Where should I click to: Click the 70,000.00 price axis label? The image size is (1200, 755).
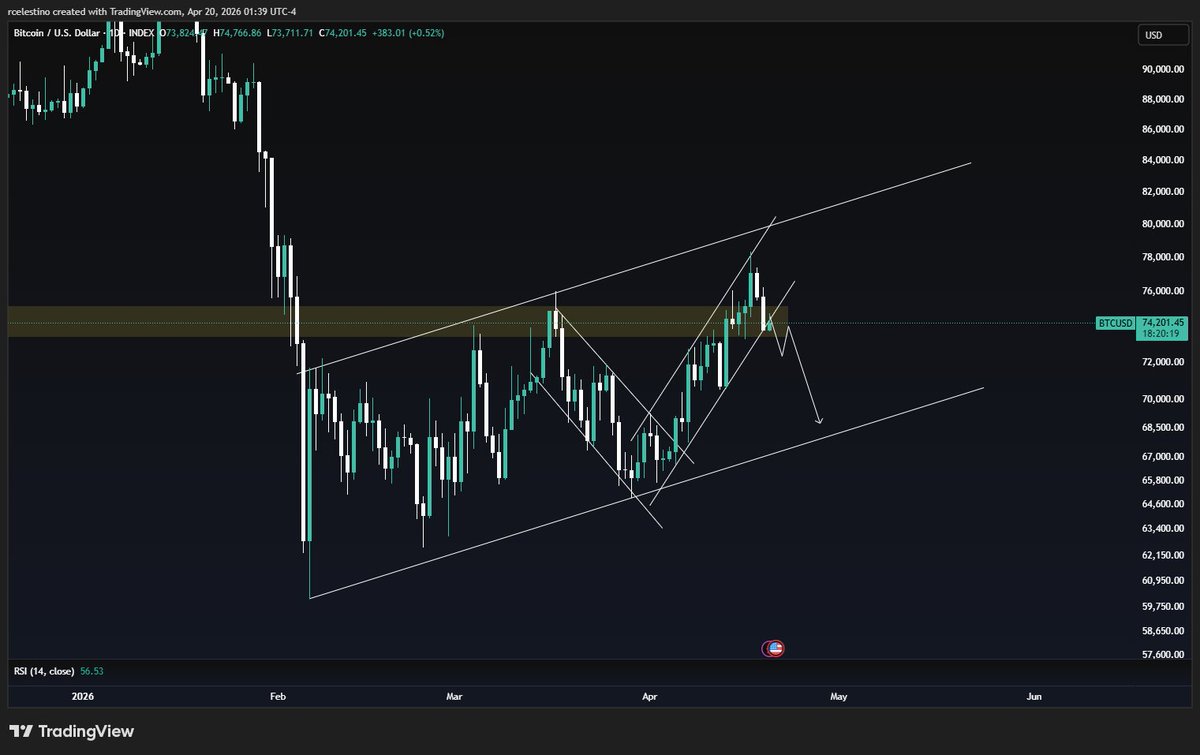1163,399
